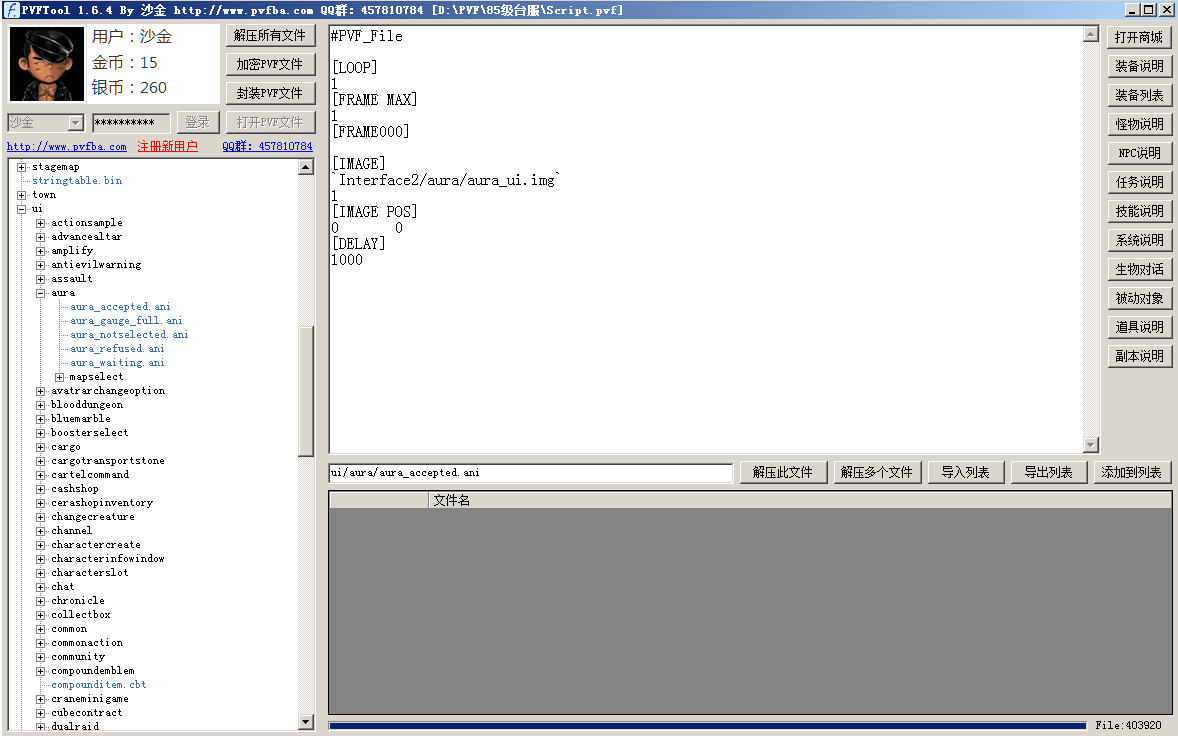Select aura_refused.ani file

[x=117, y=349]
